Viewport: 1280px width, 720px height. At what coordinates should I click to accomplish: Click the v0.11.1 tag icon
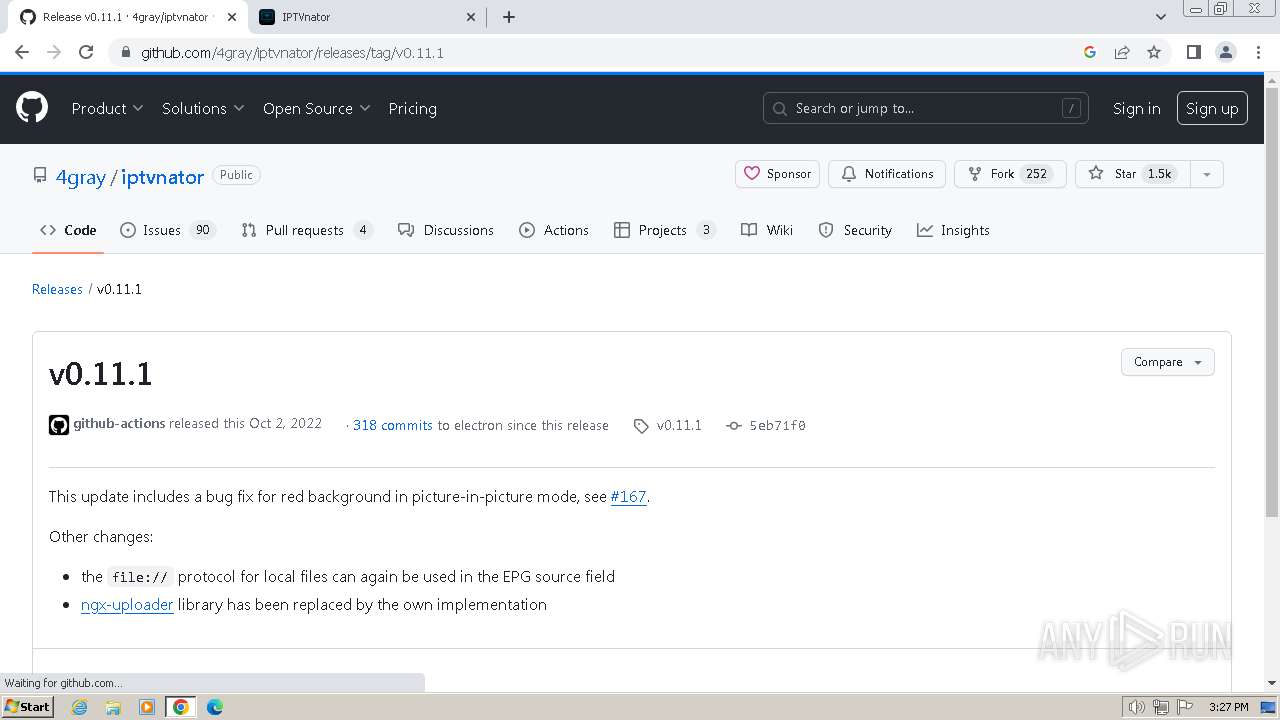[641, 426]
